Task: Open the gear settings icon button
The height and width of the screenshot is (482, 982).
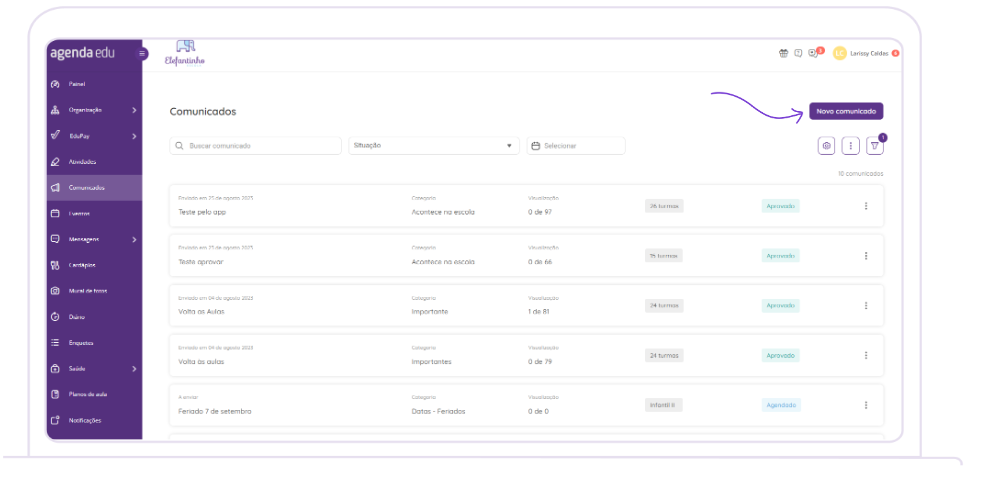Action: click(x=827, y=146)
